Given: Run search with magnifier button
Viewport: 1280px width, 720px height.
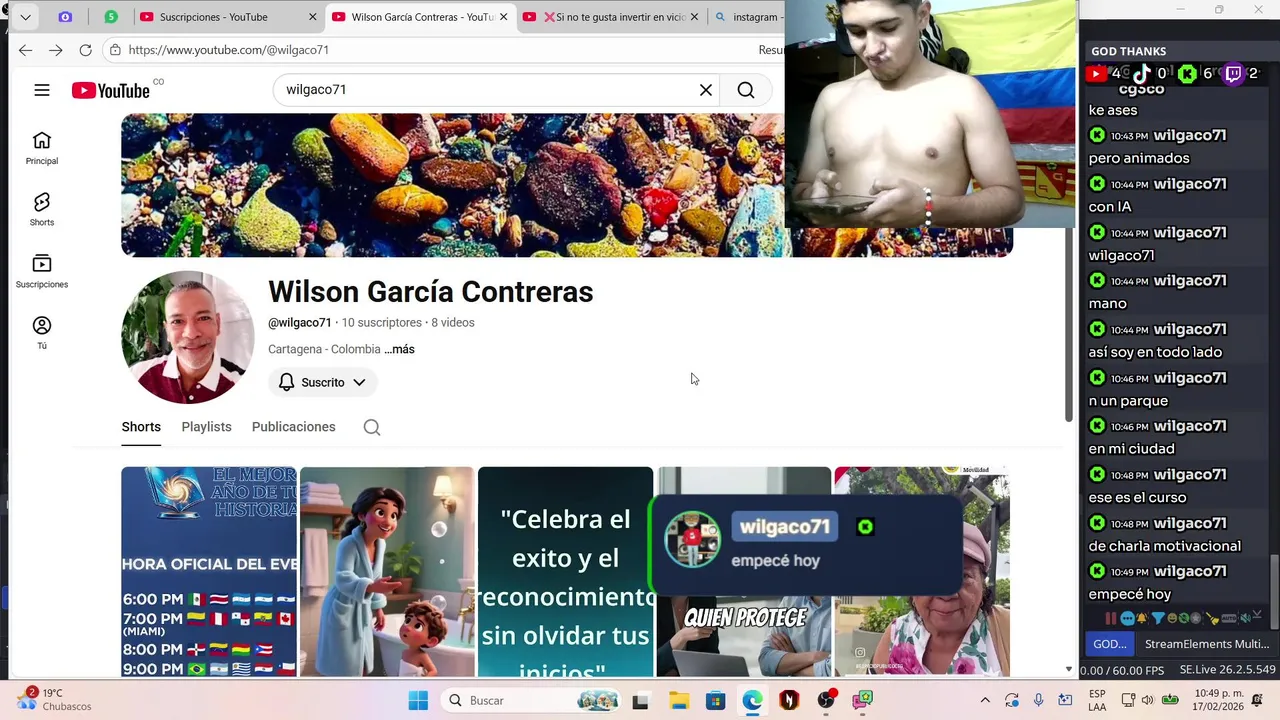Looking at the screenshot, I should [x=746, y=90].
